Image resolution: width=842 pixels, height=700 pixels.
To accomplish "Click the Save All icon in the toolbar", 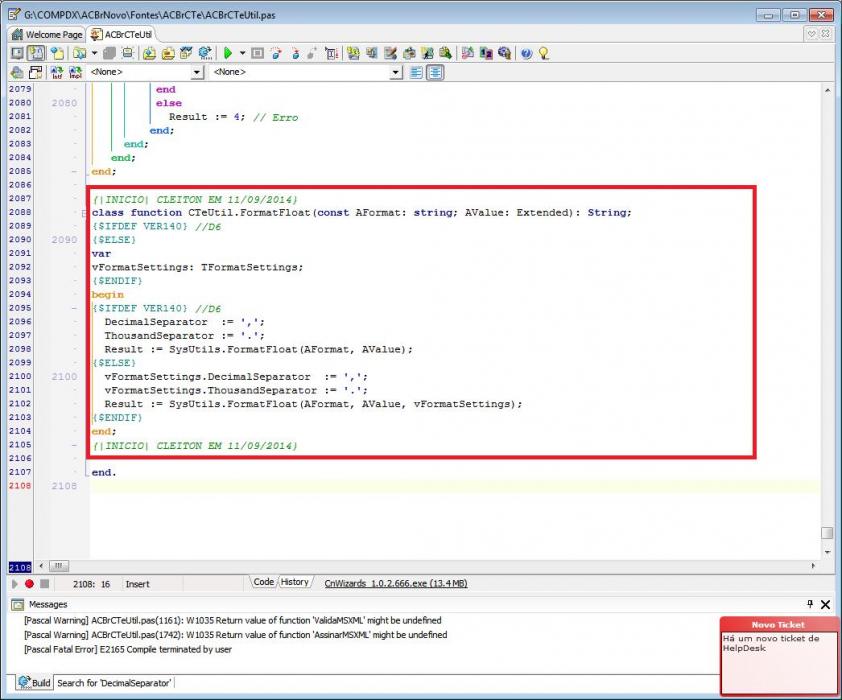I will coord(110,53).
